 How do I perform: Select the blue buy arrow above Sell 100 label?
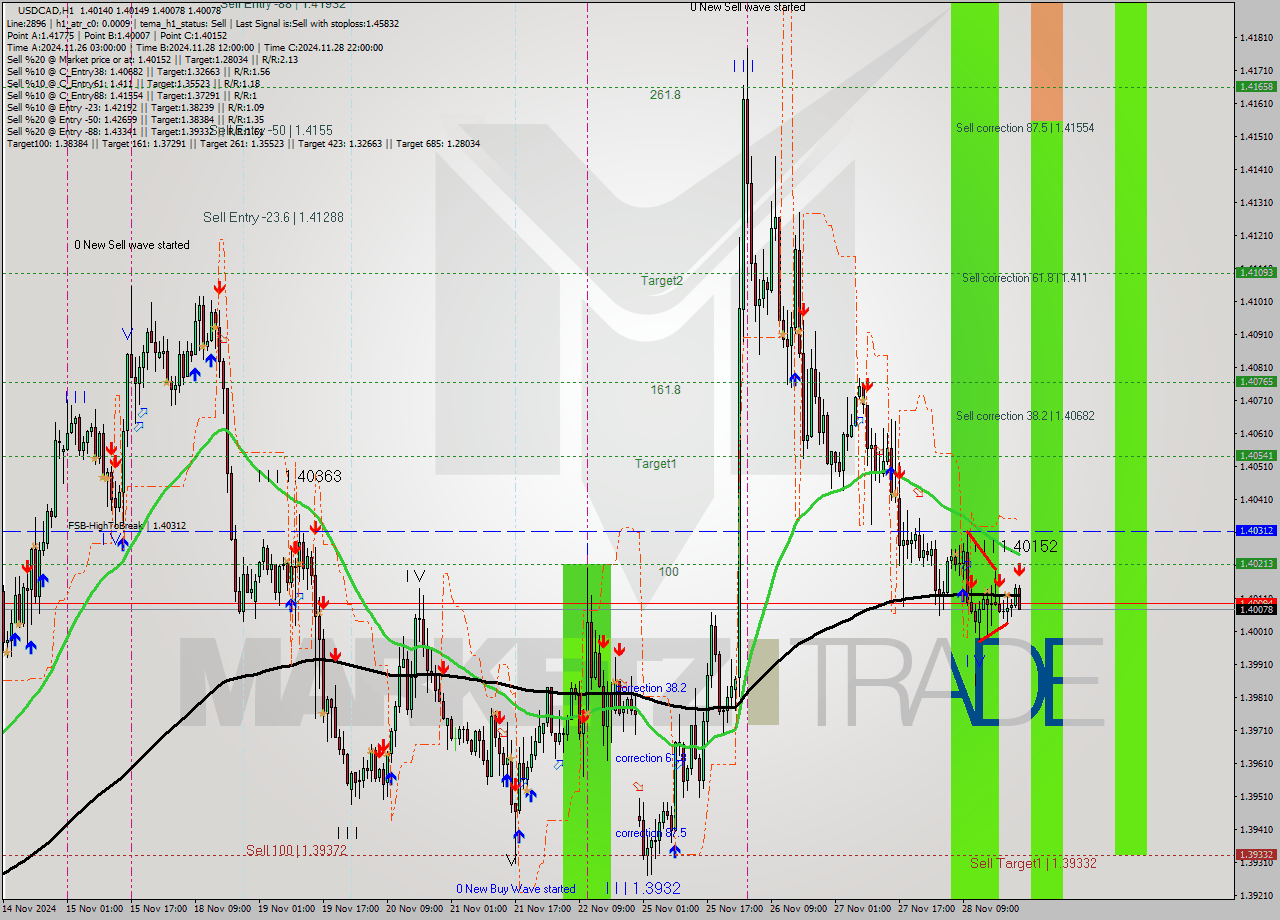coord(389,777)
